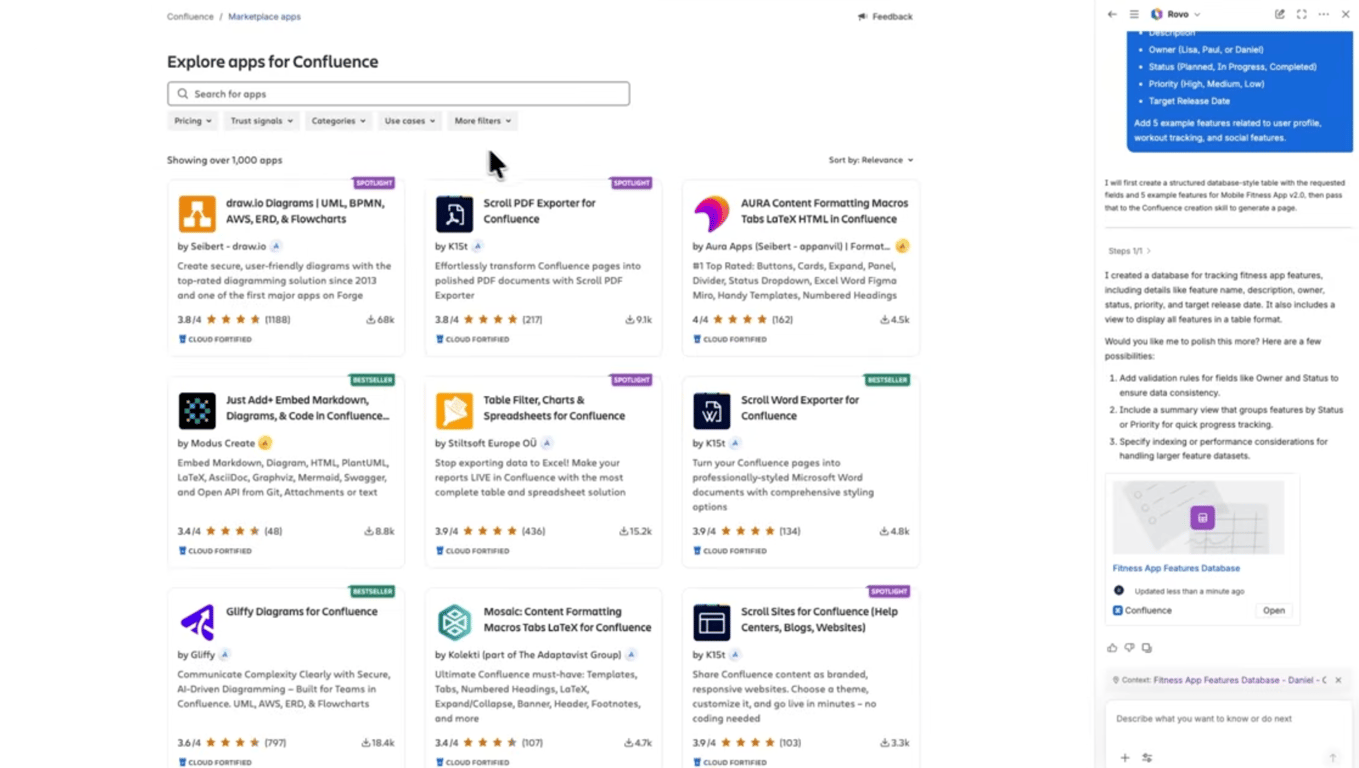Viewport: 1359px width, 768px height.
Task: Click the (1188) reviews count on draw.io
Action: pos(278,320)
